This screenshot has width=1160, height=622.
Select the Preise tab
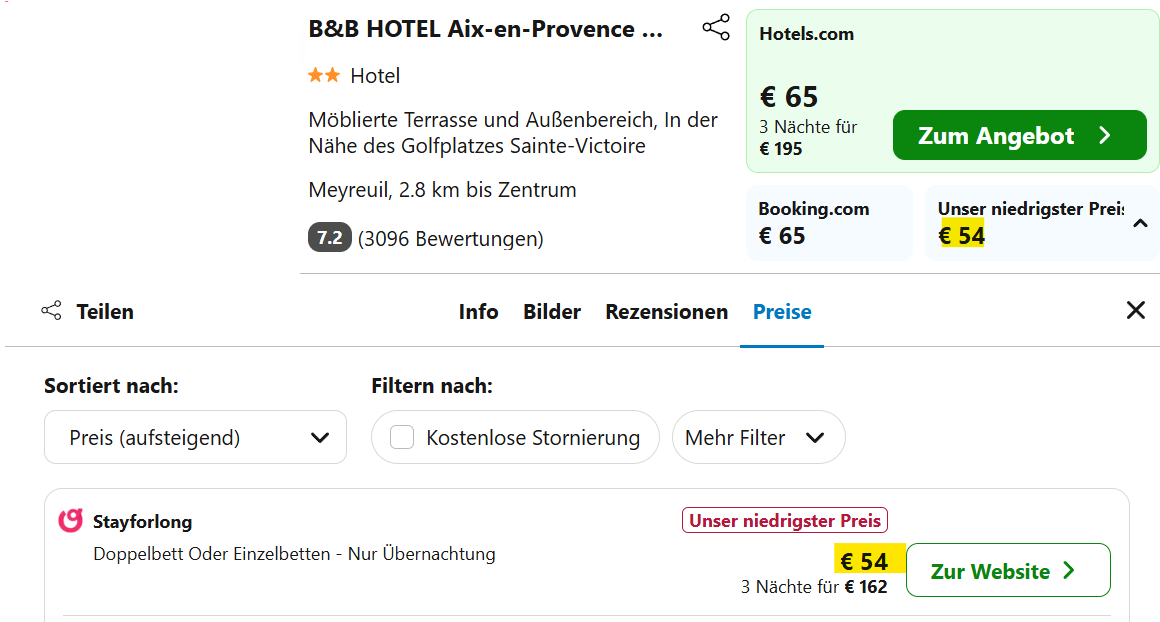tap(782, 312)
